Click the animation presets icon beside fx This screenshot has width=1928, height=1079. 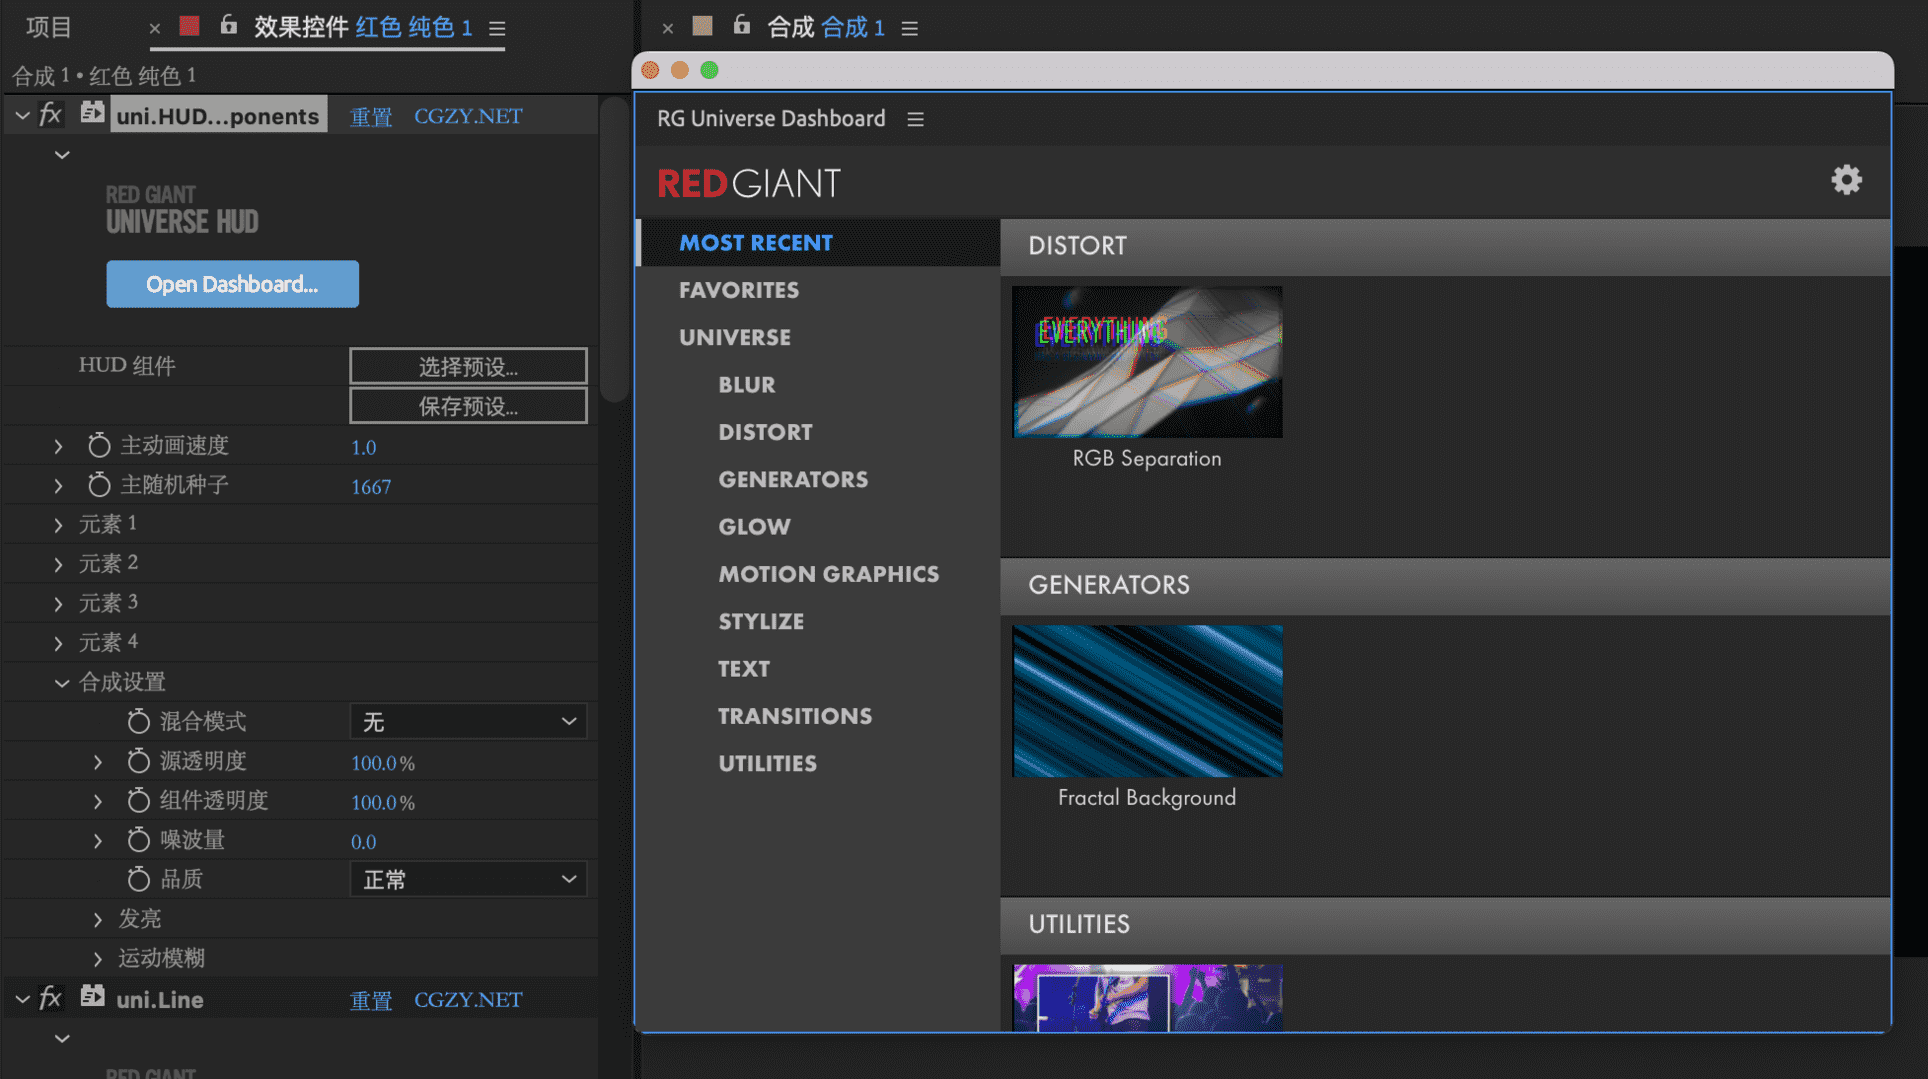click(91, 113)
